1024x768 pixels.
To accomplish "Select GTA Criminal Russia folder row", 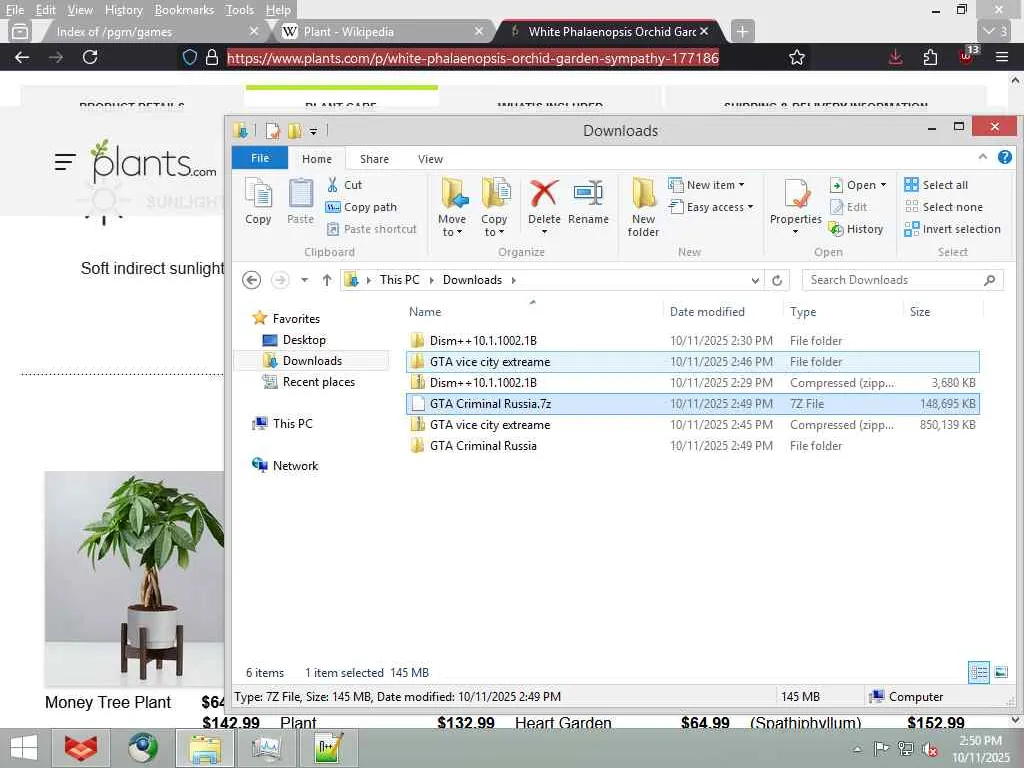I will [x=692, y=445].
